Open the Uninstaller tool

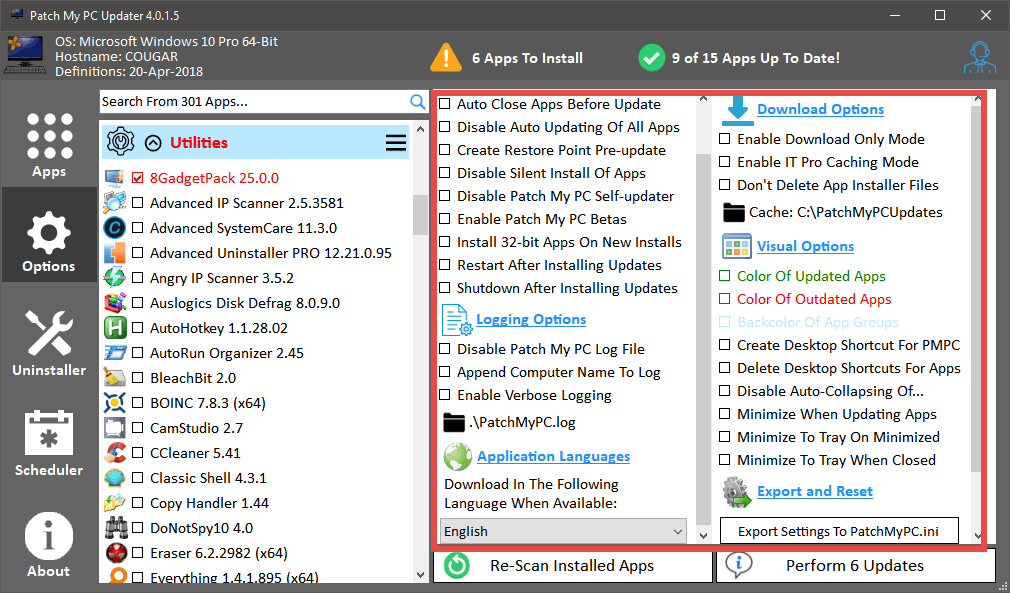pyautogui.click(x=49, y=342)
